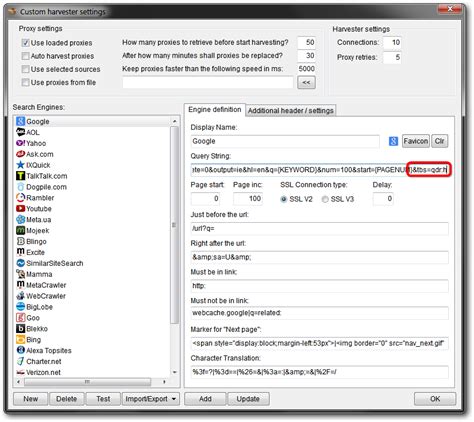Click the Proxy retries value field

[392, 57]
